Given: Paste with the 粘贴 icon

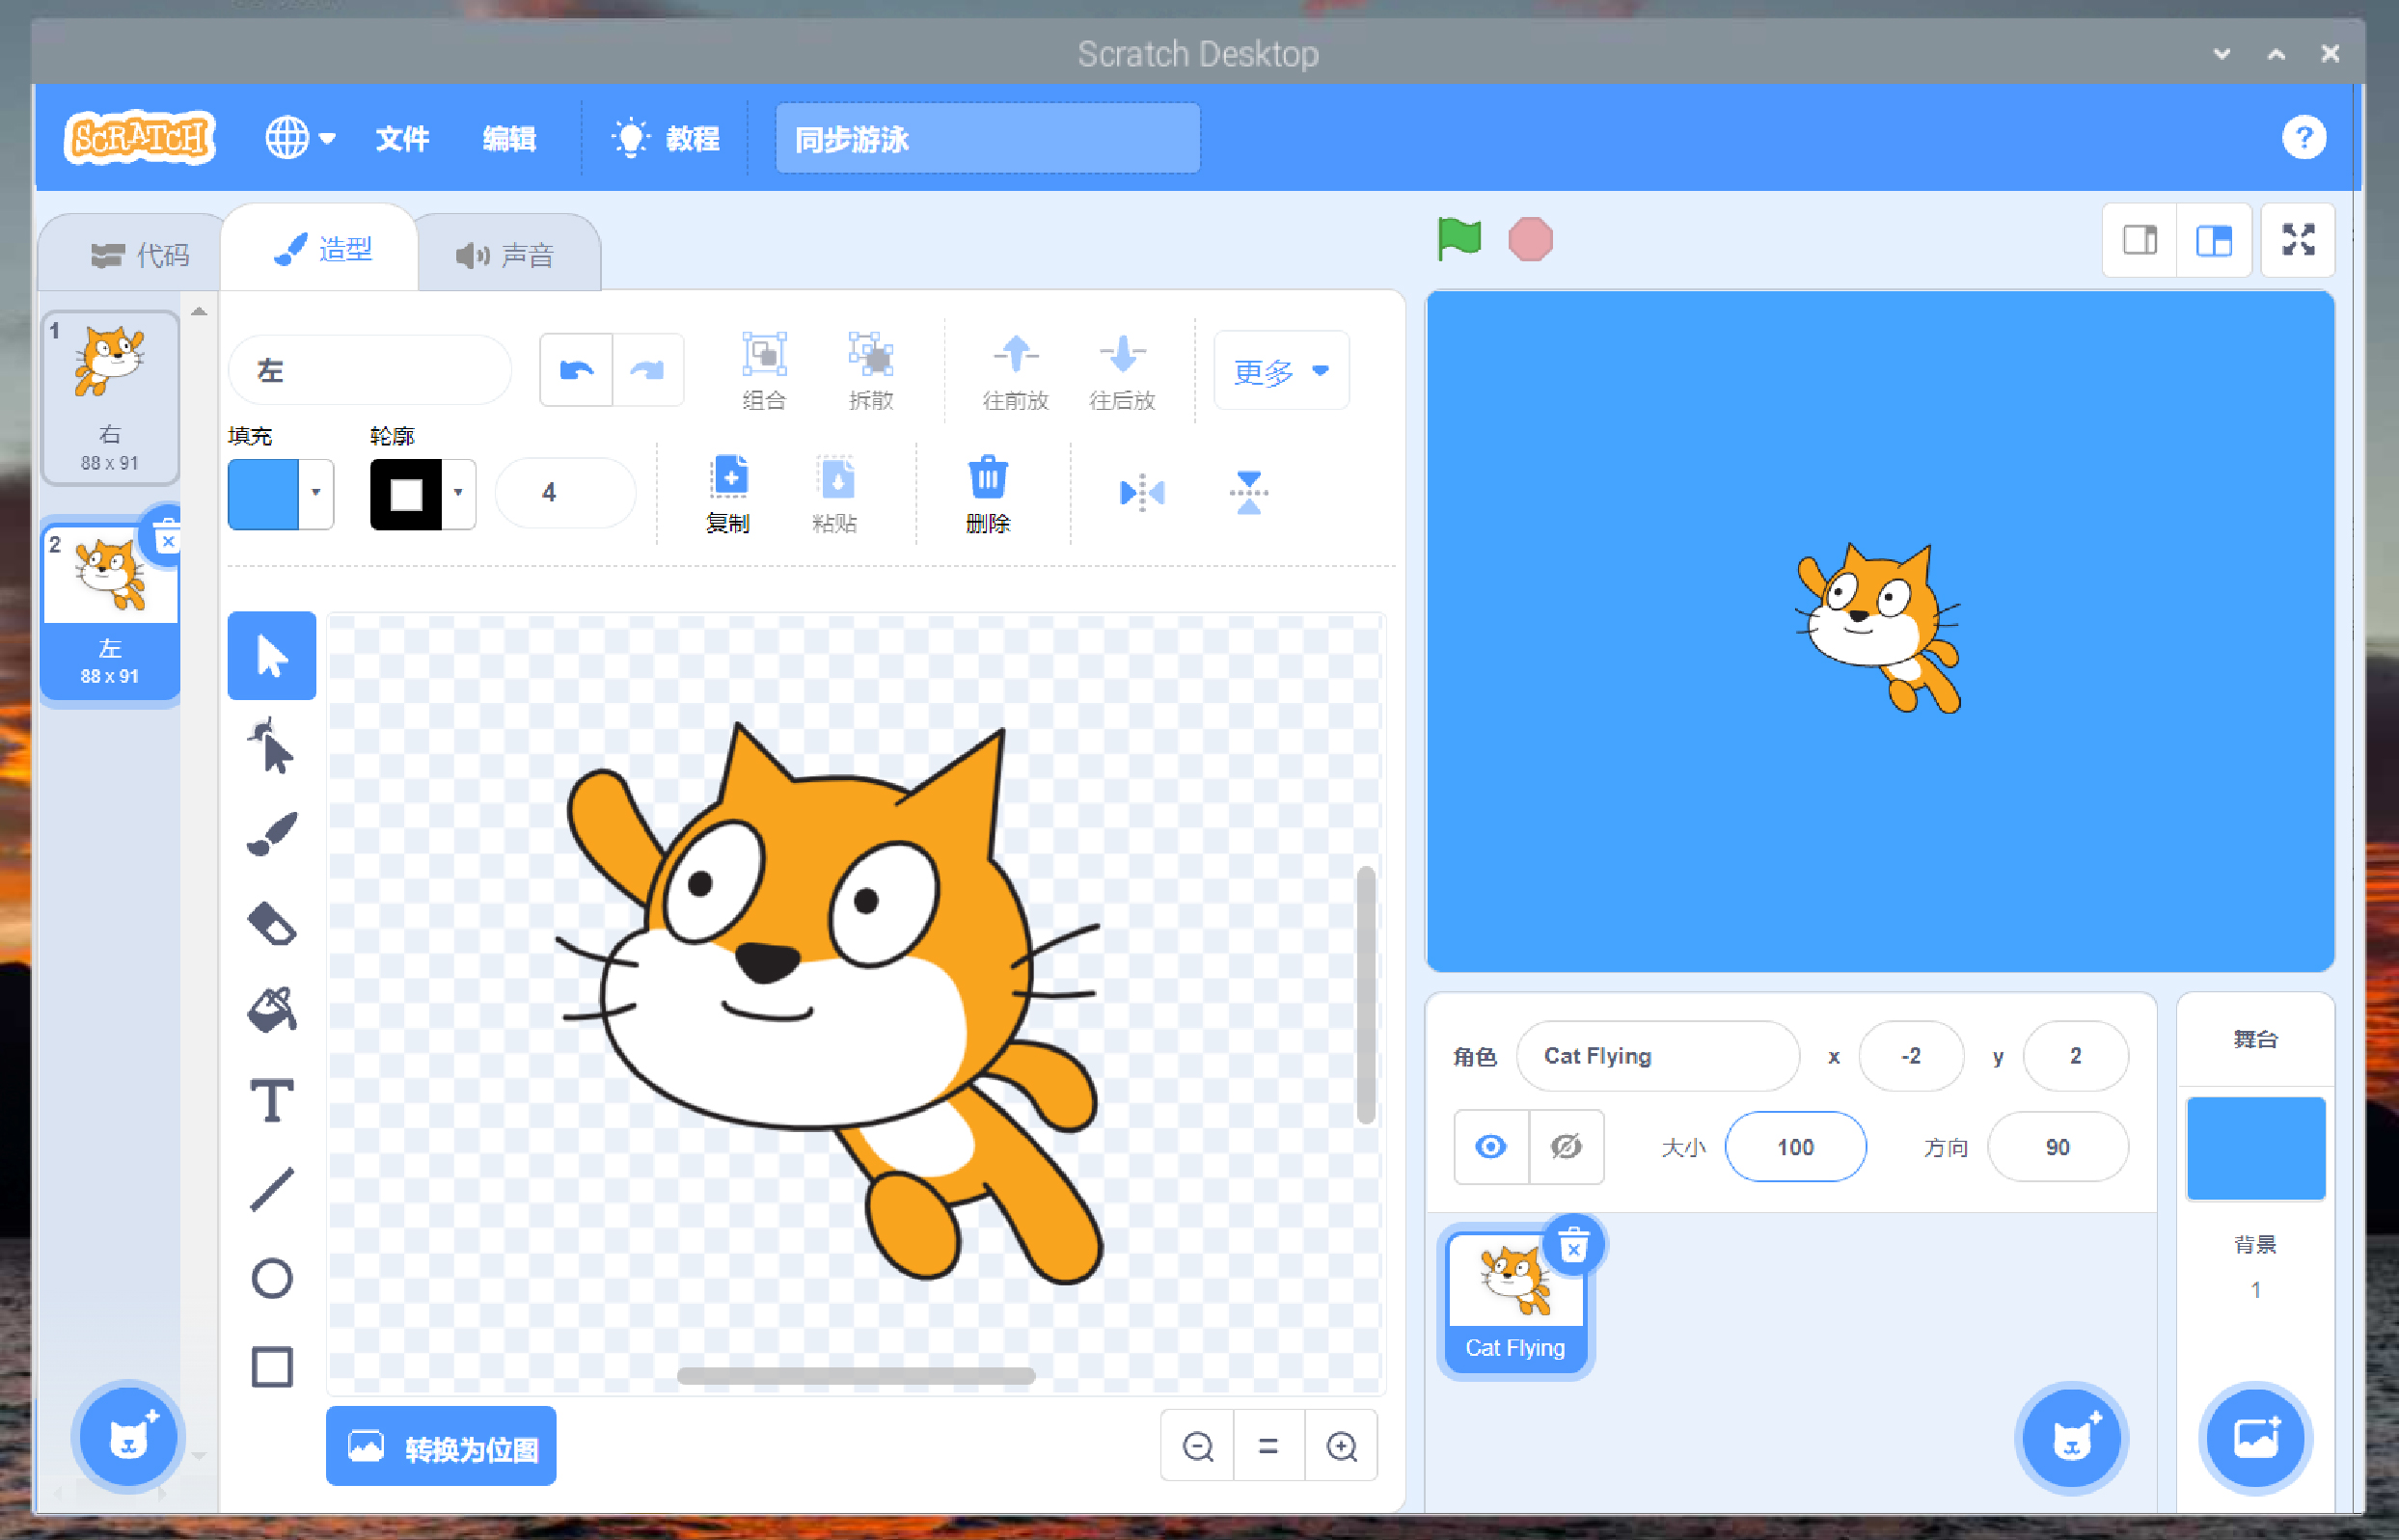Looking at the screenshot, I should pyautogui.click(x=835, y=494).
